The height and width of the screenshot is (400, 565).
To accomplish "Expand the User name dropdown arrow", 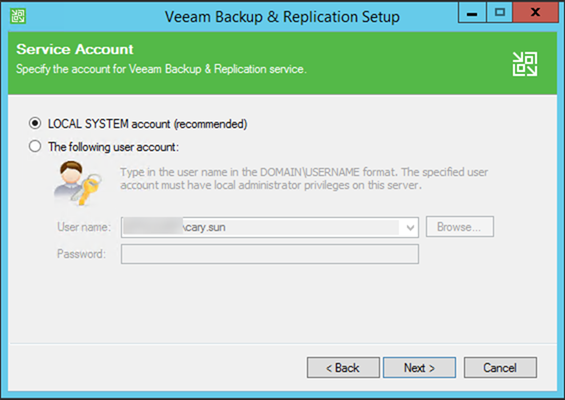I will pos(410,227).
